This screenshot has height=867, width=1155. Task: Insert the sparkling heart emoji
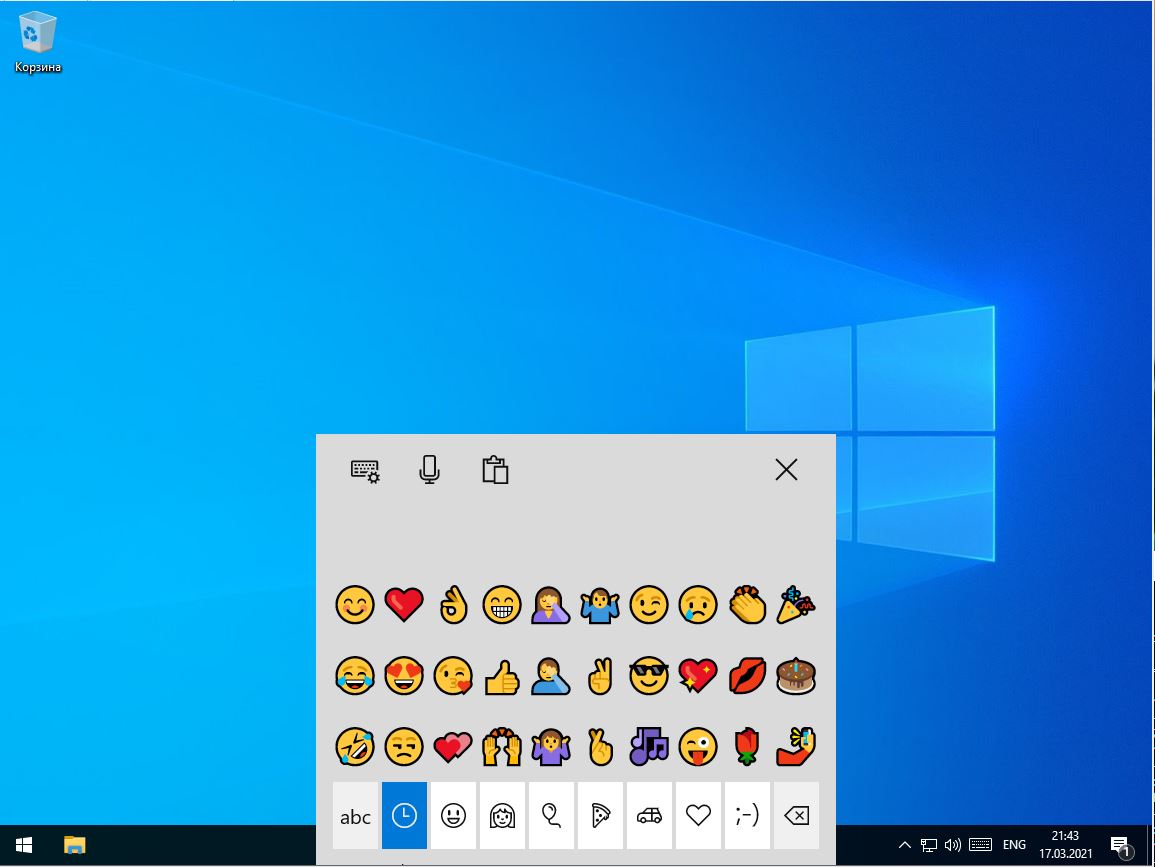tap(698, 675)
